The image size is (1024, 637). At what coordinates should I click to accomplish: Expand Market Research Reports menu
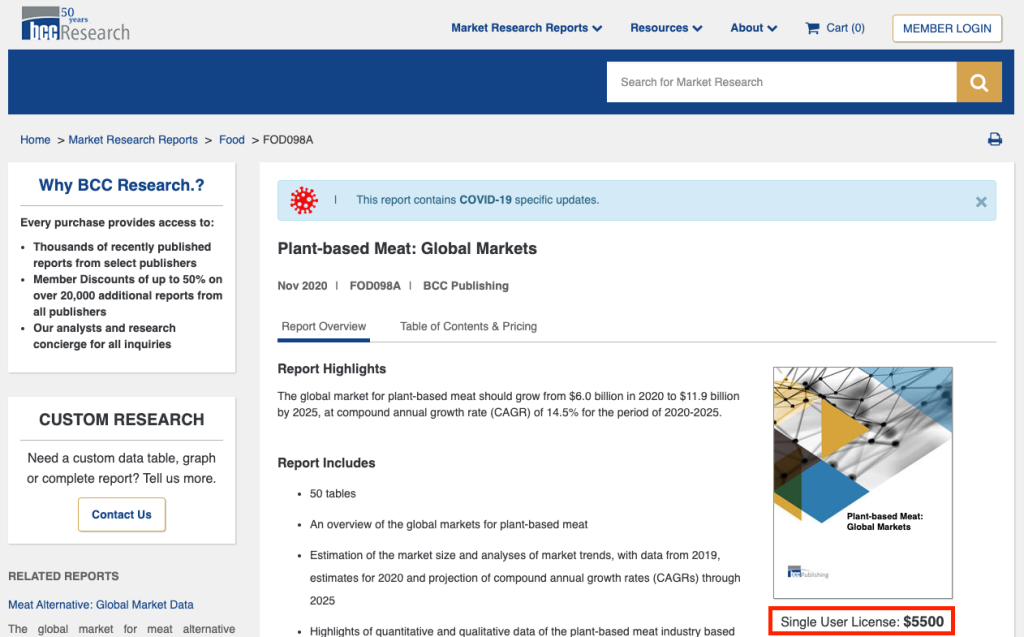[526, 28]
